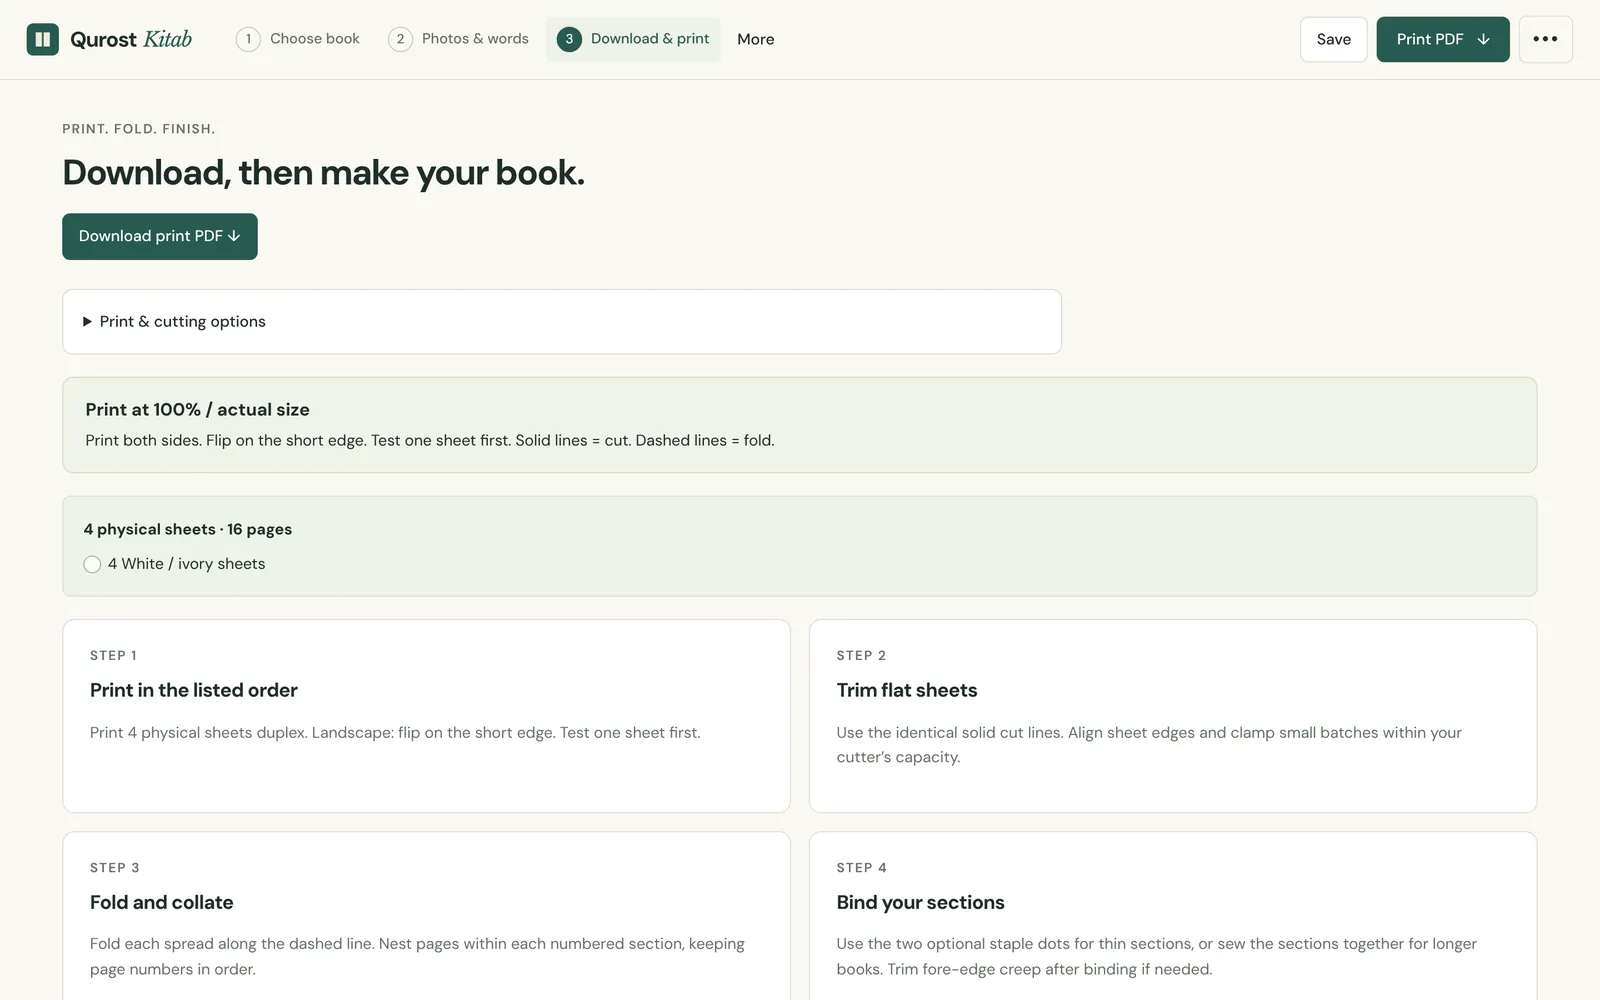Click the STEP 1 label

[x=113, y=656]
